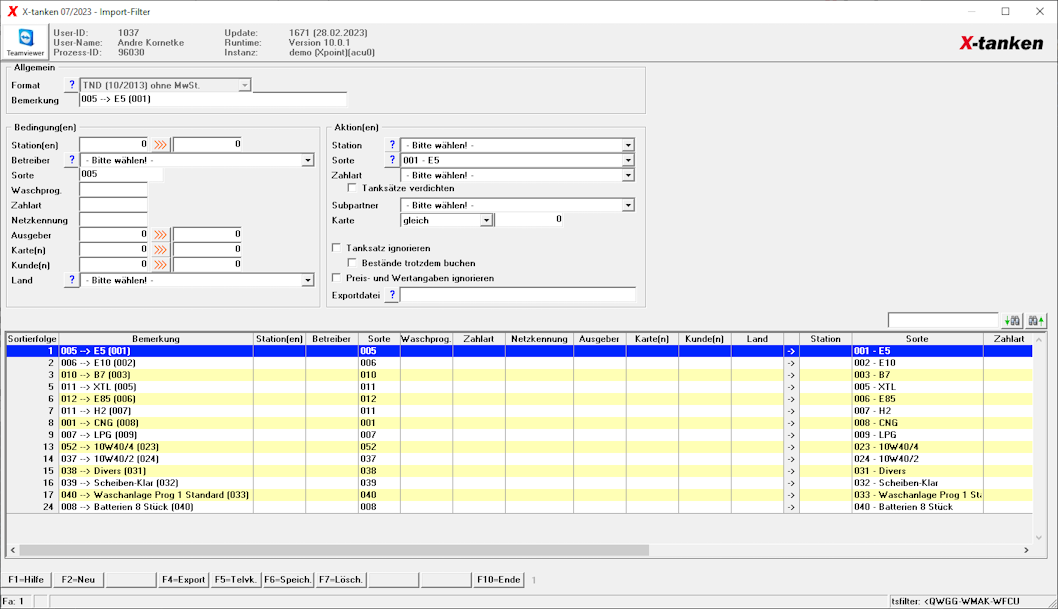Select row '012 --> E85 (006)'
The width and height of the screenshot is (1058, 609).
(520, 399)
